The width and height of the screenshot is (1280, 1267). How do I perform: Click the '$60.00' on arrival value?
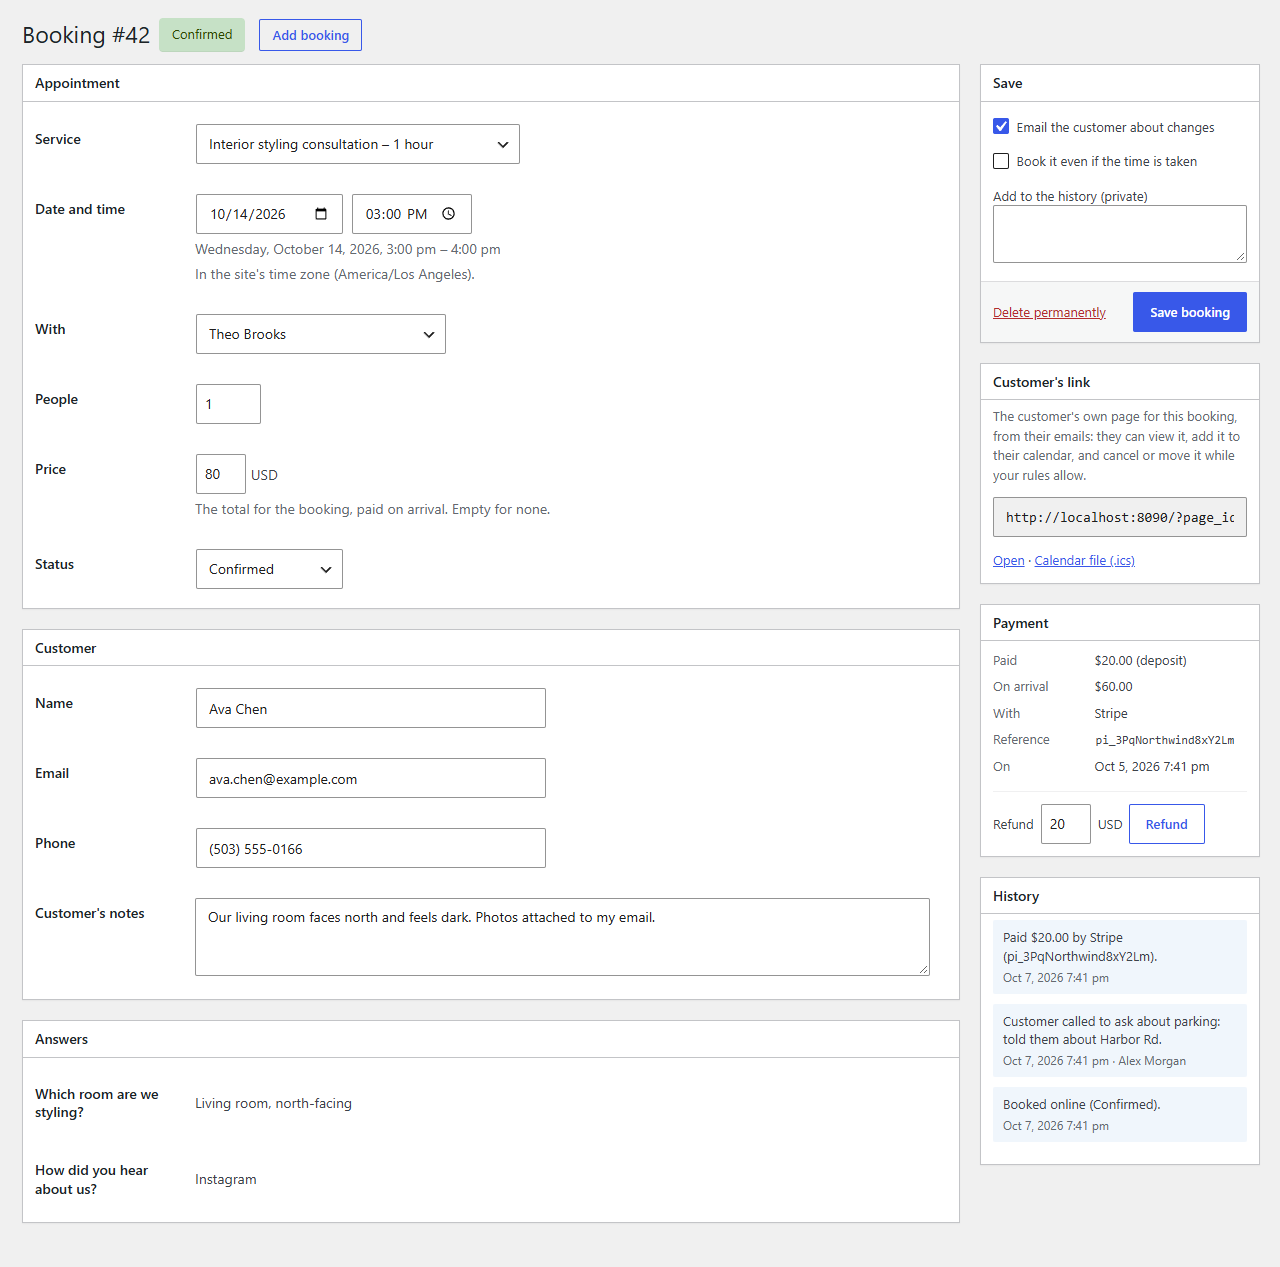[x=1114, y=687]
